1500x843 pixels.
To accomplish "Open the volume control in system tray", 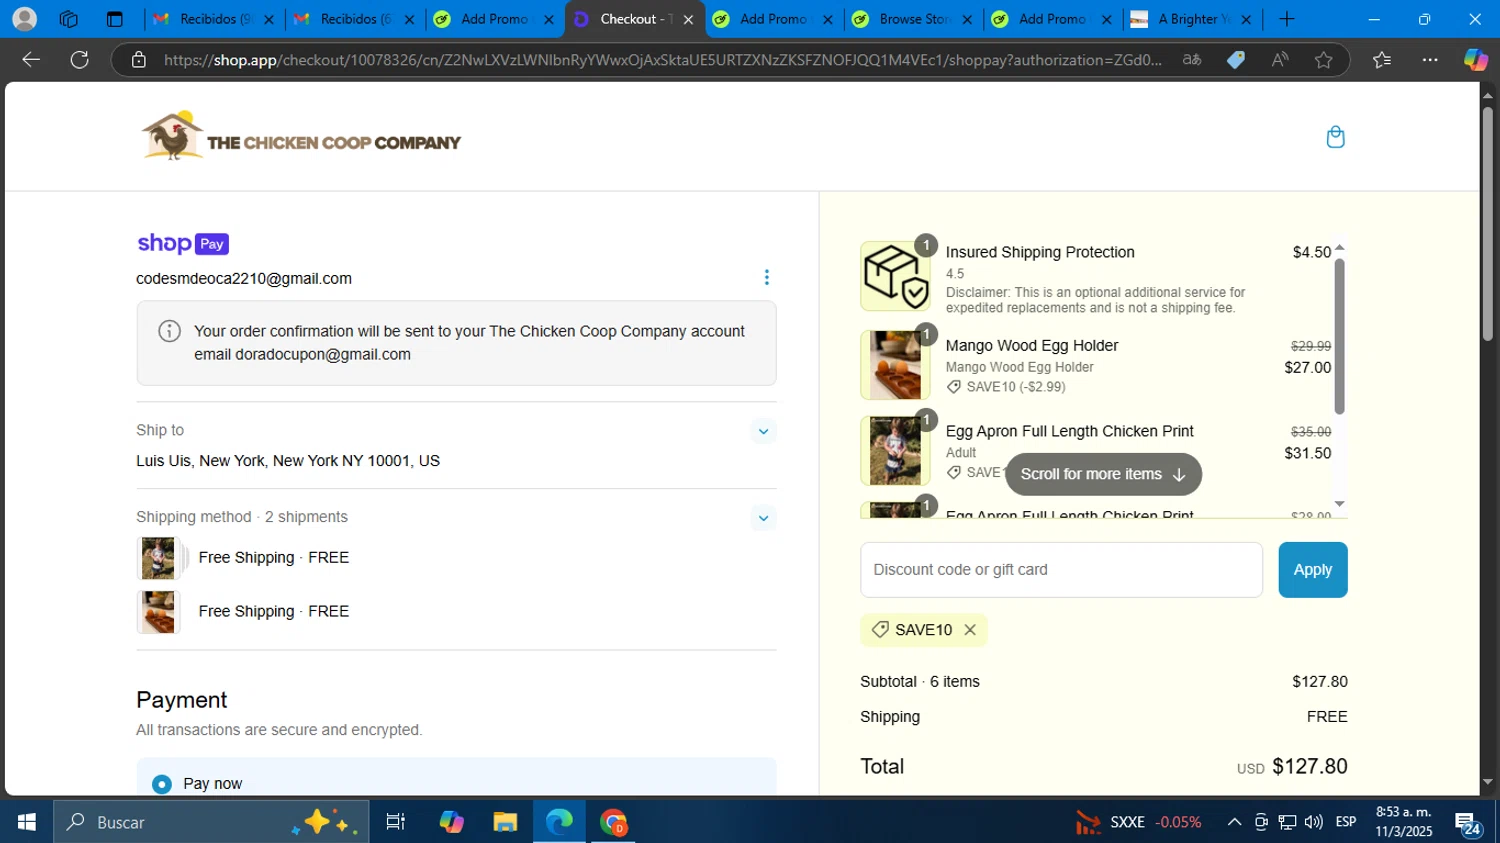I will [1314, 822].
